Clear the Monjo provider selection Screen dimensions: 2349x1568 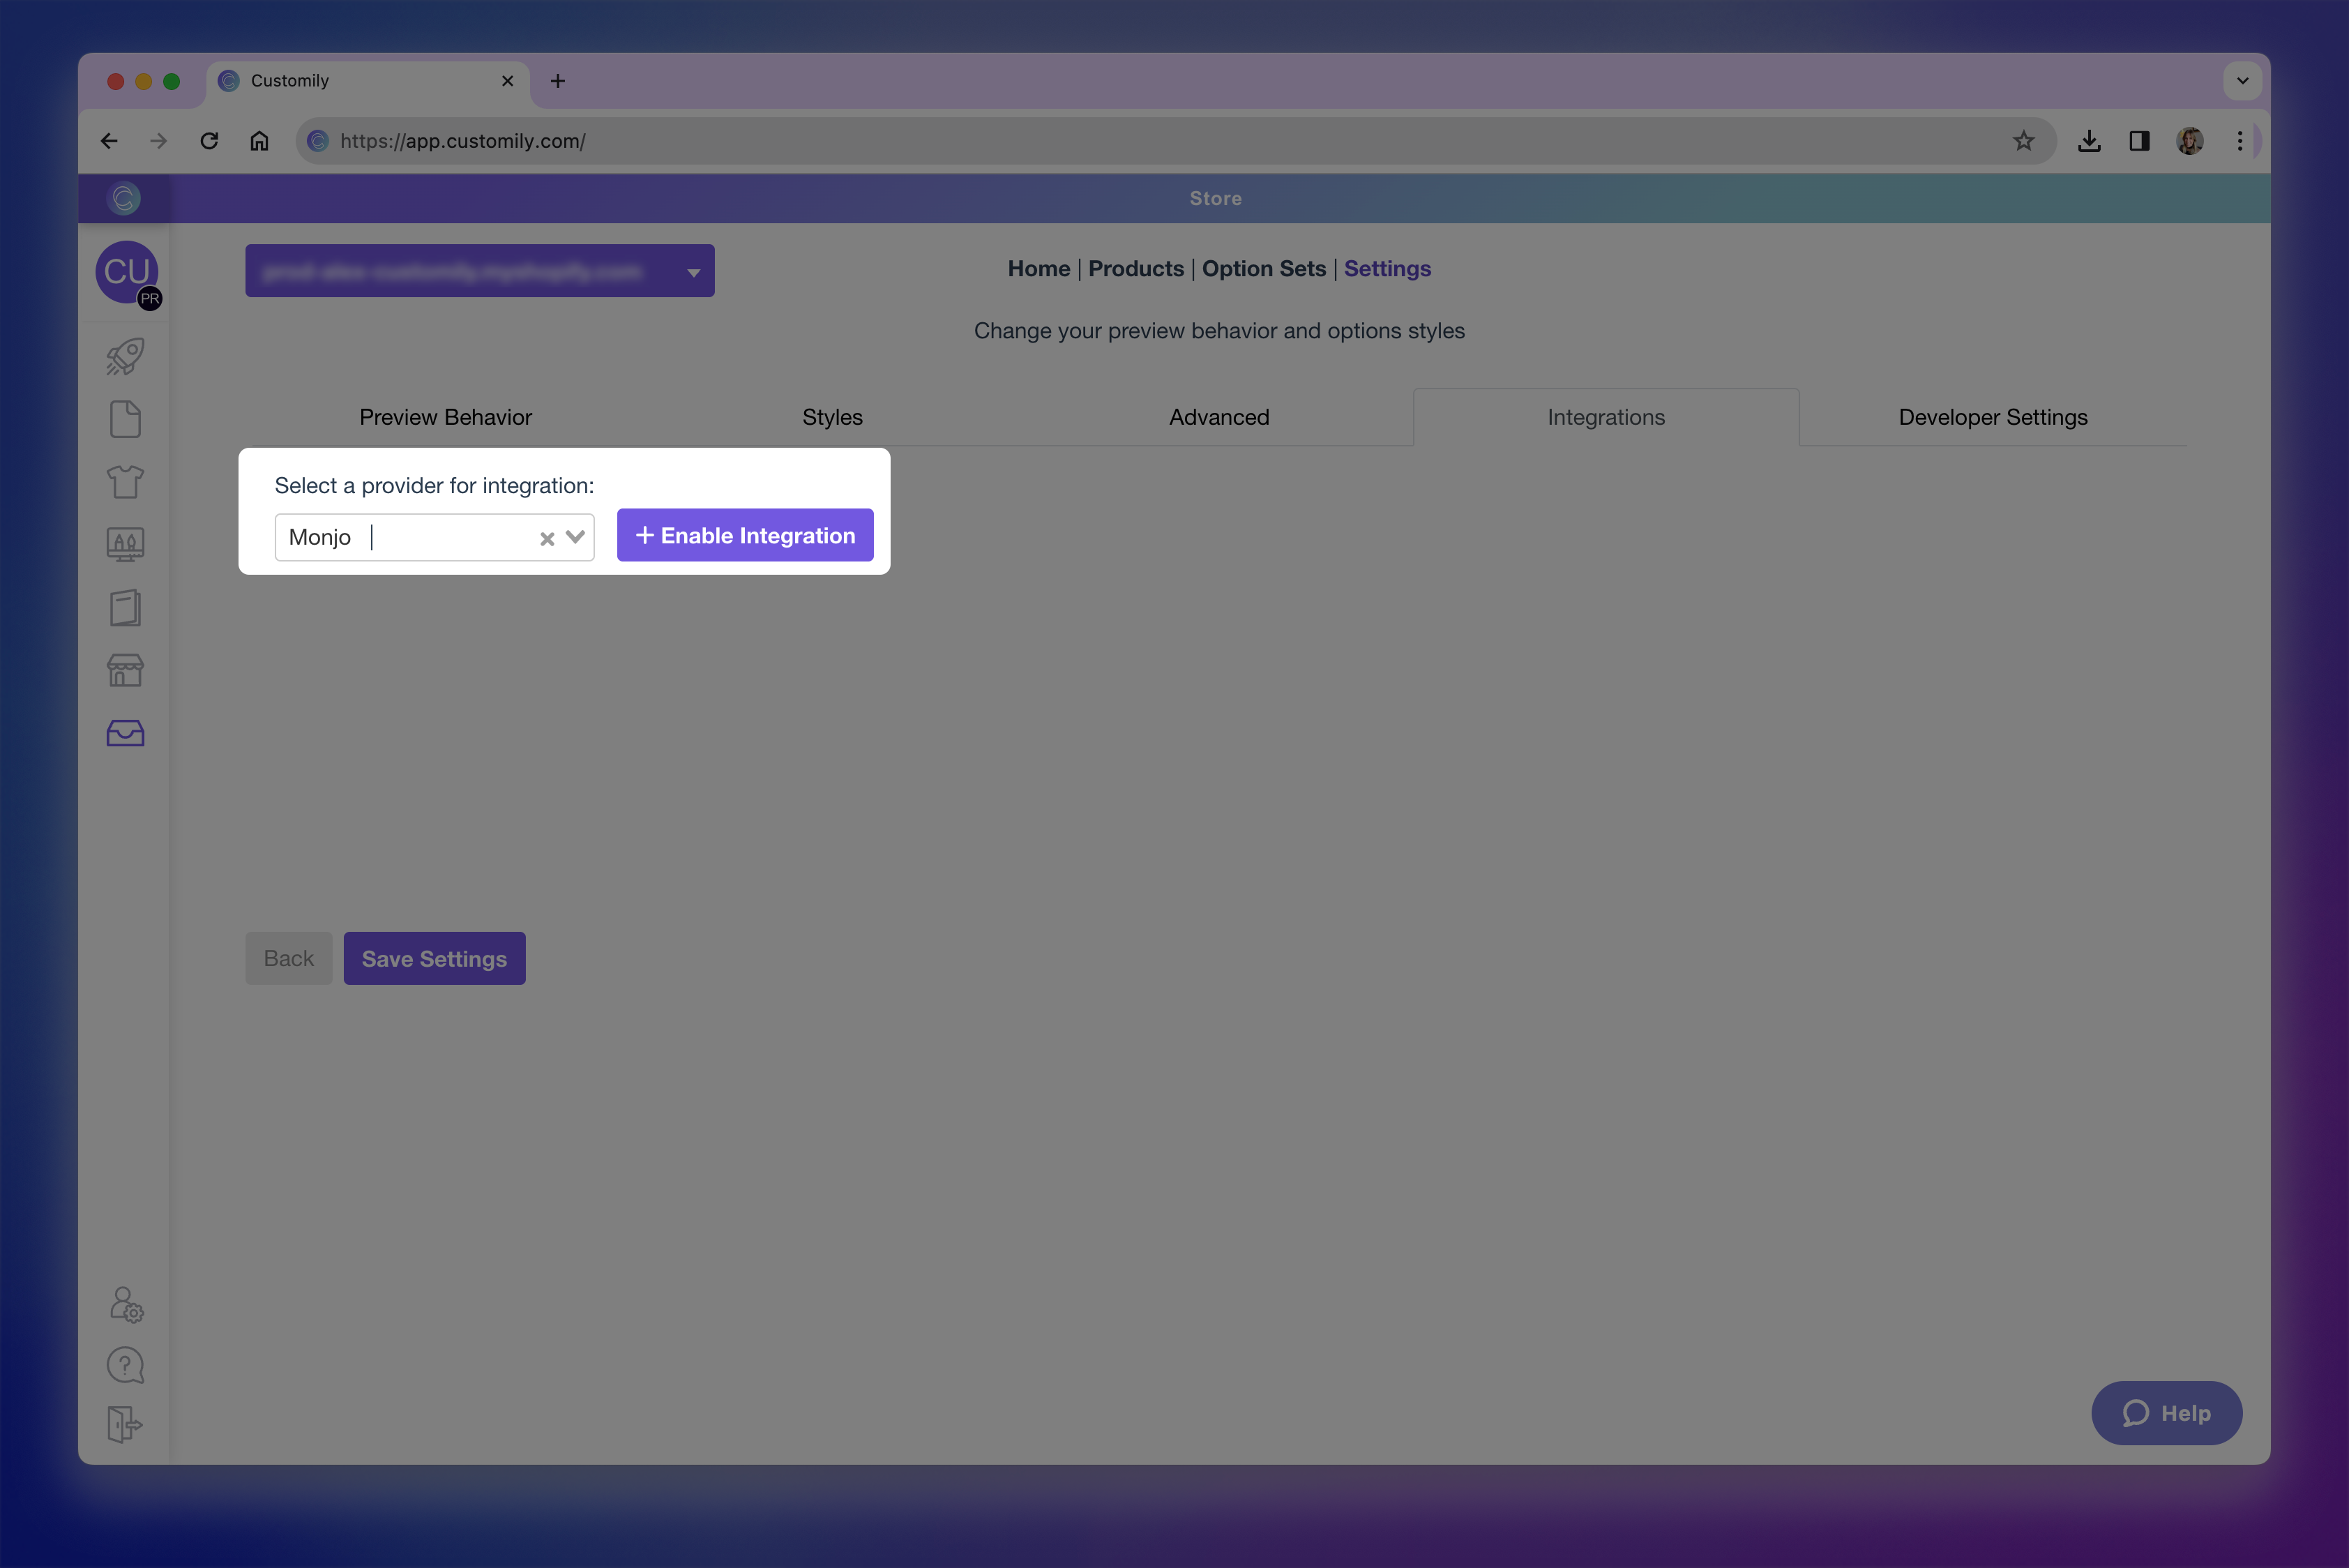pyautogui.click(x=547, y=539)
